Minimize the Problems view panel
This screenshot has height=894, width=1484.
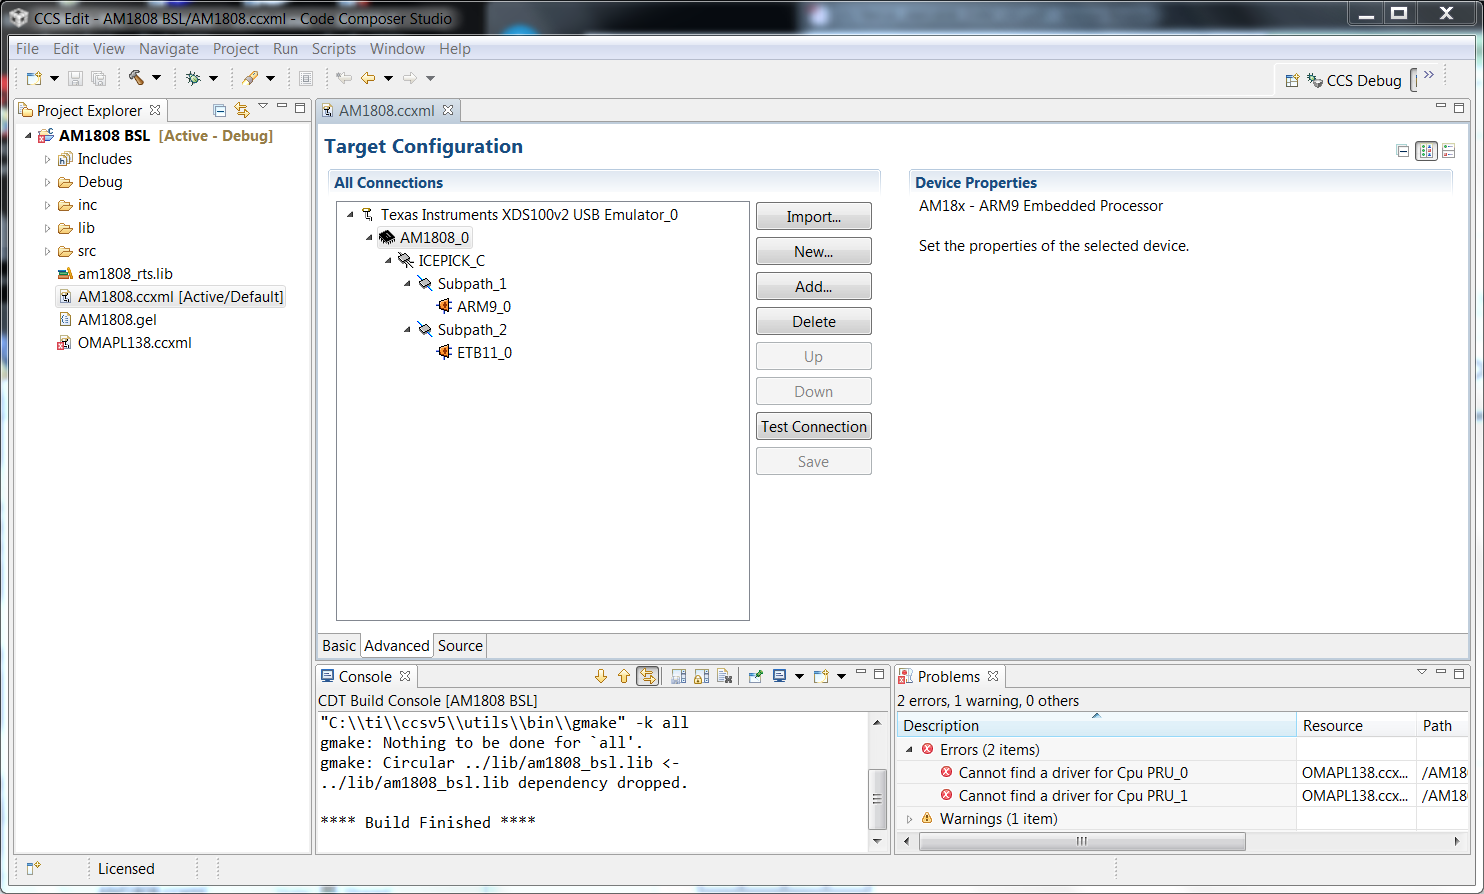point(1441,672)
